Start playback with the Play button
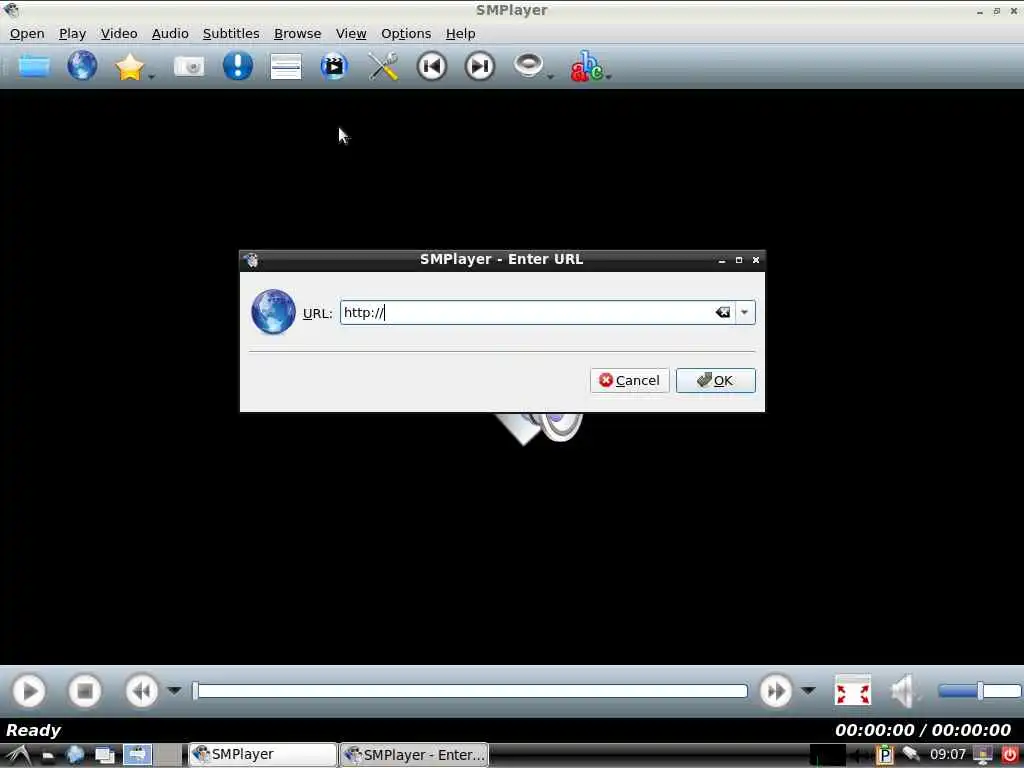The image size is (1024, 768). [29, 691]
